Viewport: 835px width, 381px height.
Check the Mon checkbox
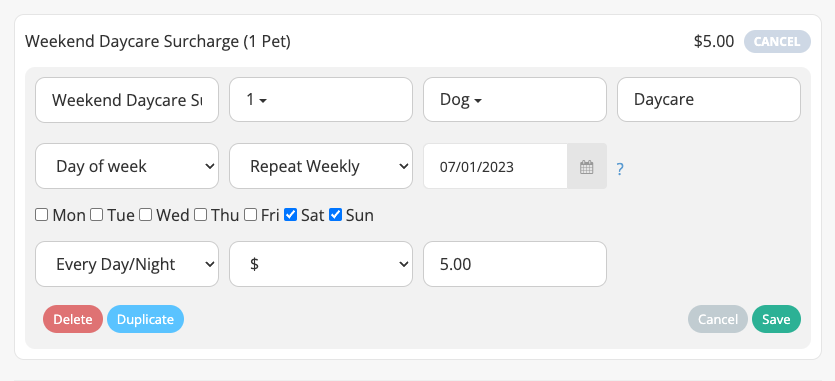42,215
